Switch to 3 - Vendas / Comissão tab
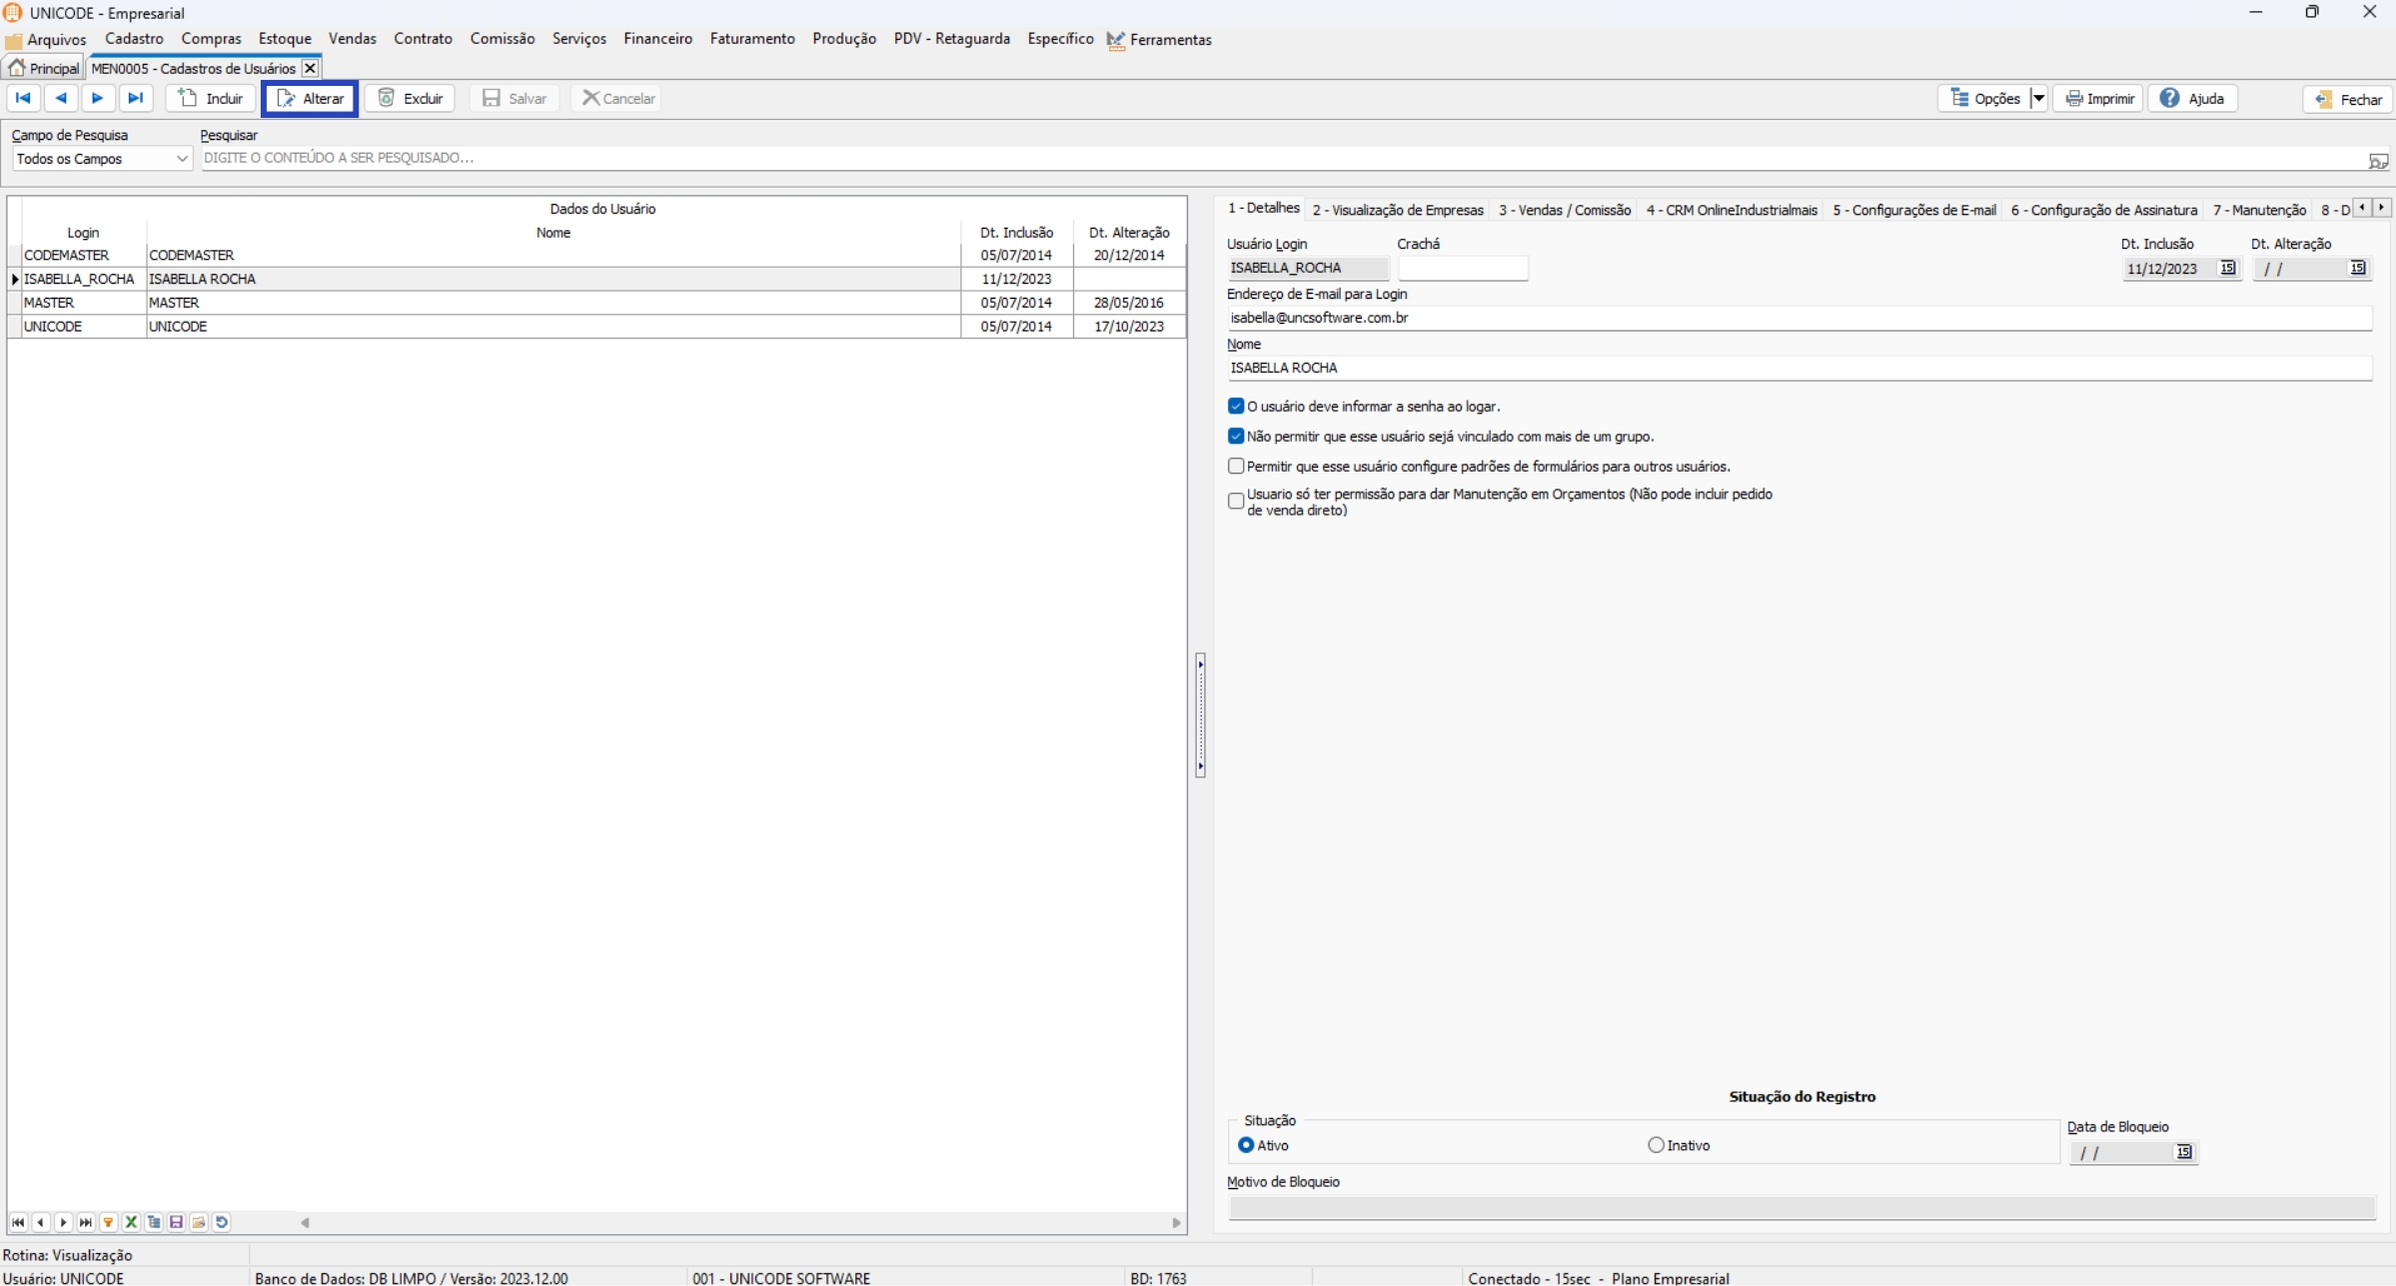 tap(1564, 210)
